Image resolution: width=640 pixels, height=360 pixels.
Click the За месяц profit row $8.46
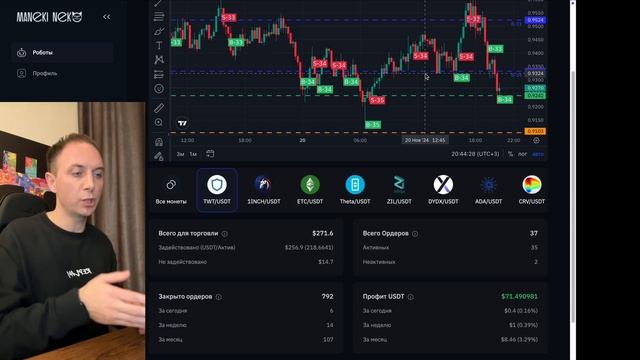[450, 339]
